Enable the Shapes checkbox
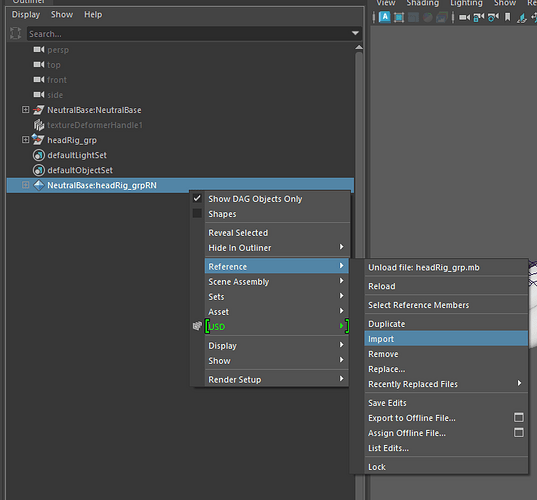This screenshot has height=500, width=537. coord(197,213)
